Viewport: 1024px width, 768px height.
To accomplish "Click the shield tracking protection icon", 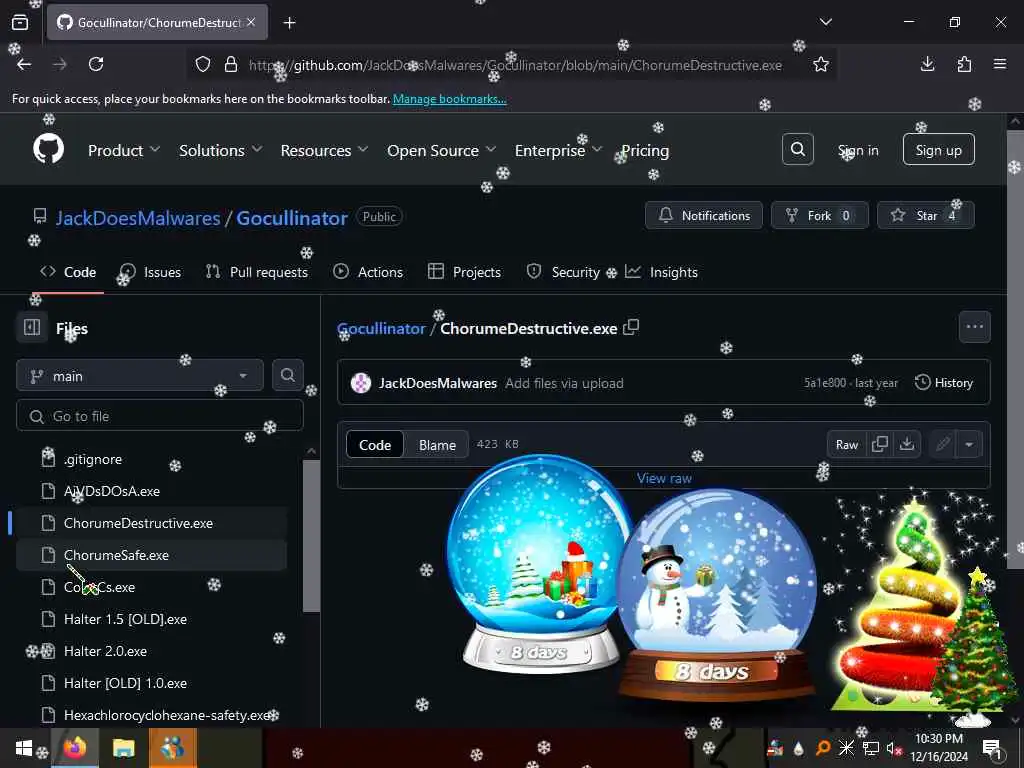I will 203,64.
